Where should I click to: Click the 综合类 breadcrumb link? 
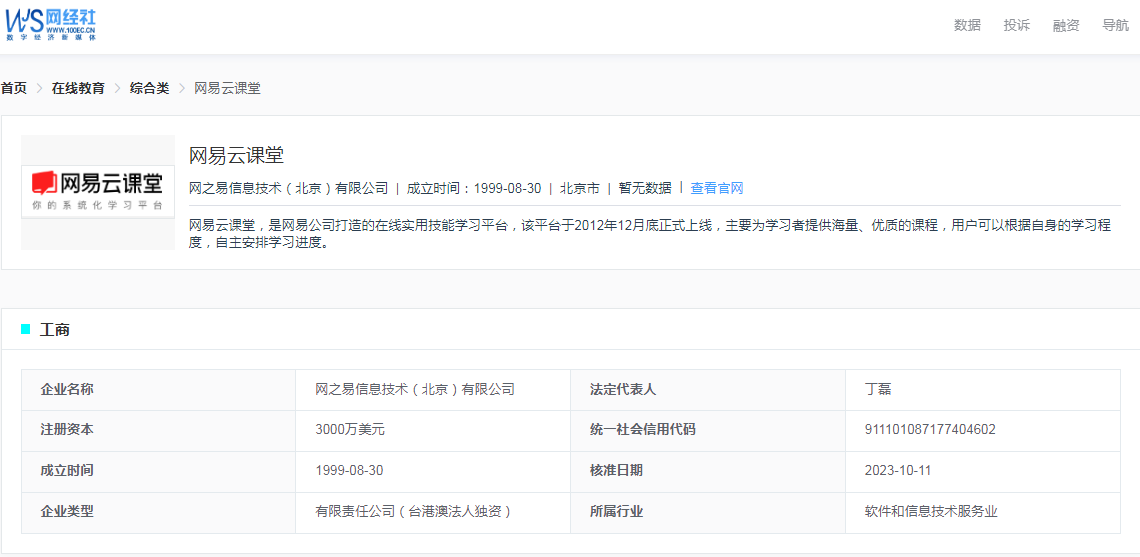click(149, 88)
